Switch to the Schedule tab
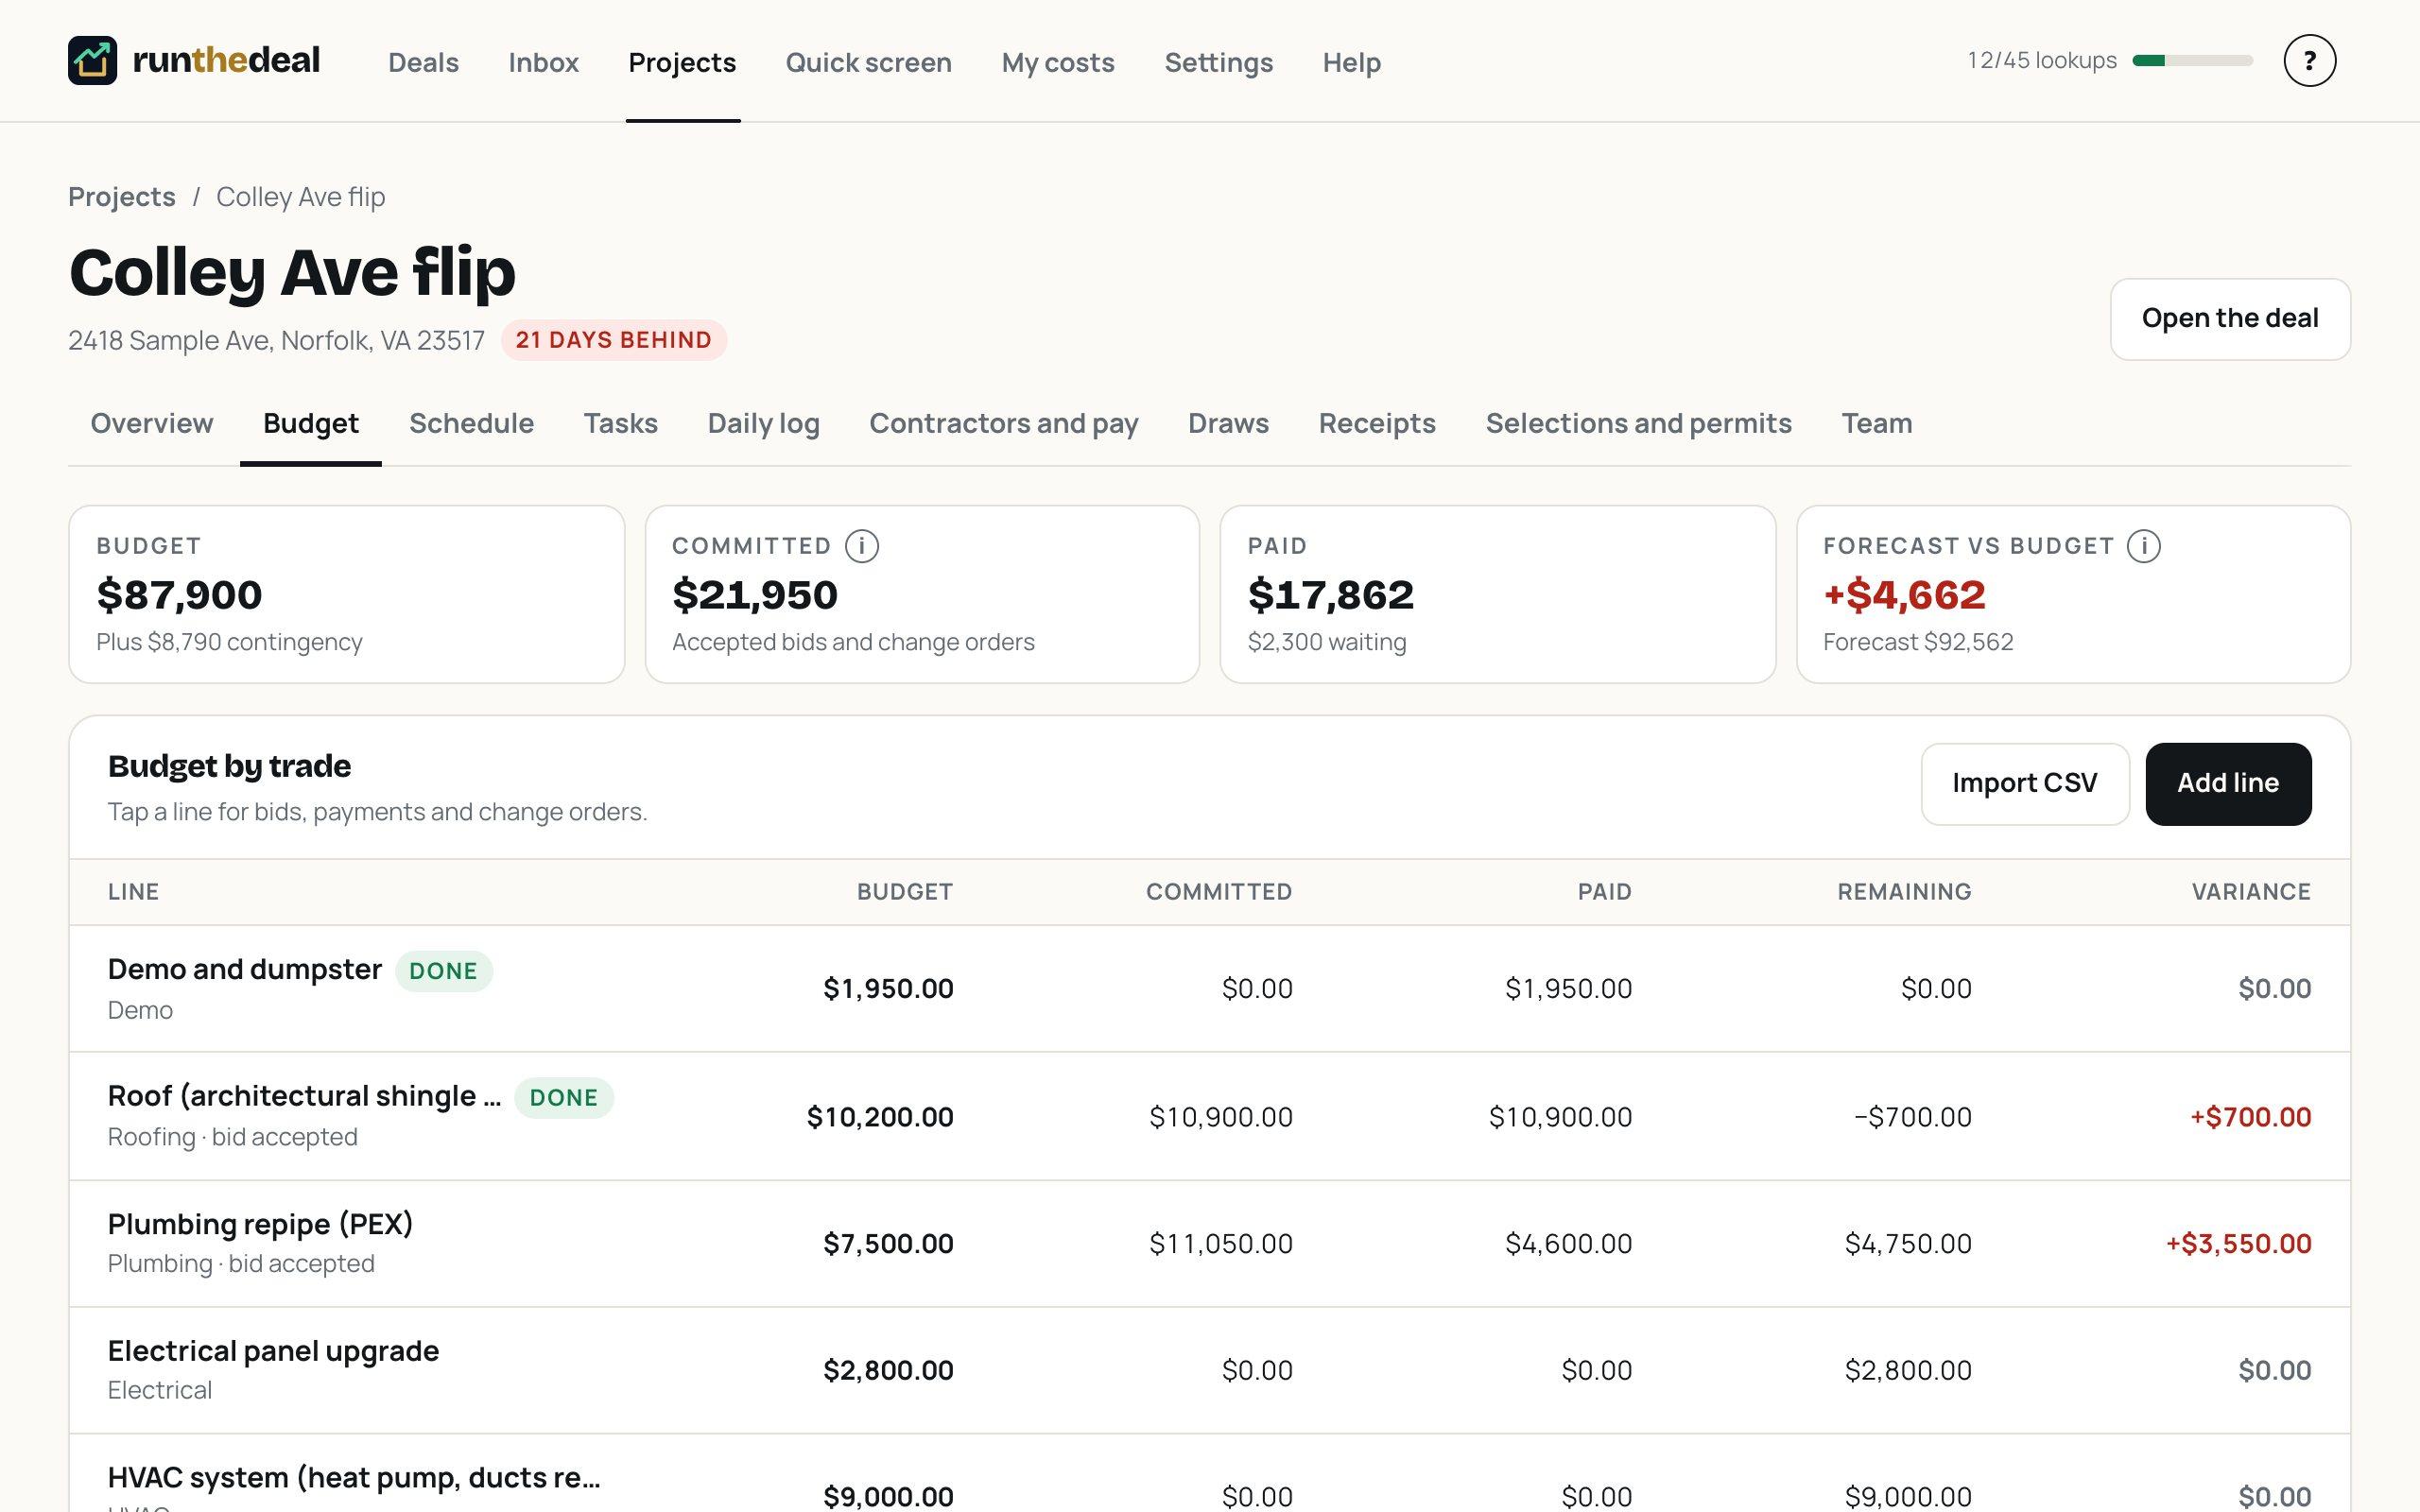This screenshot has height=1512, width=2420. [471, 424]
